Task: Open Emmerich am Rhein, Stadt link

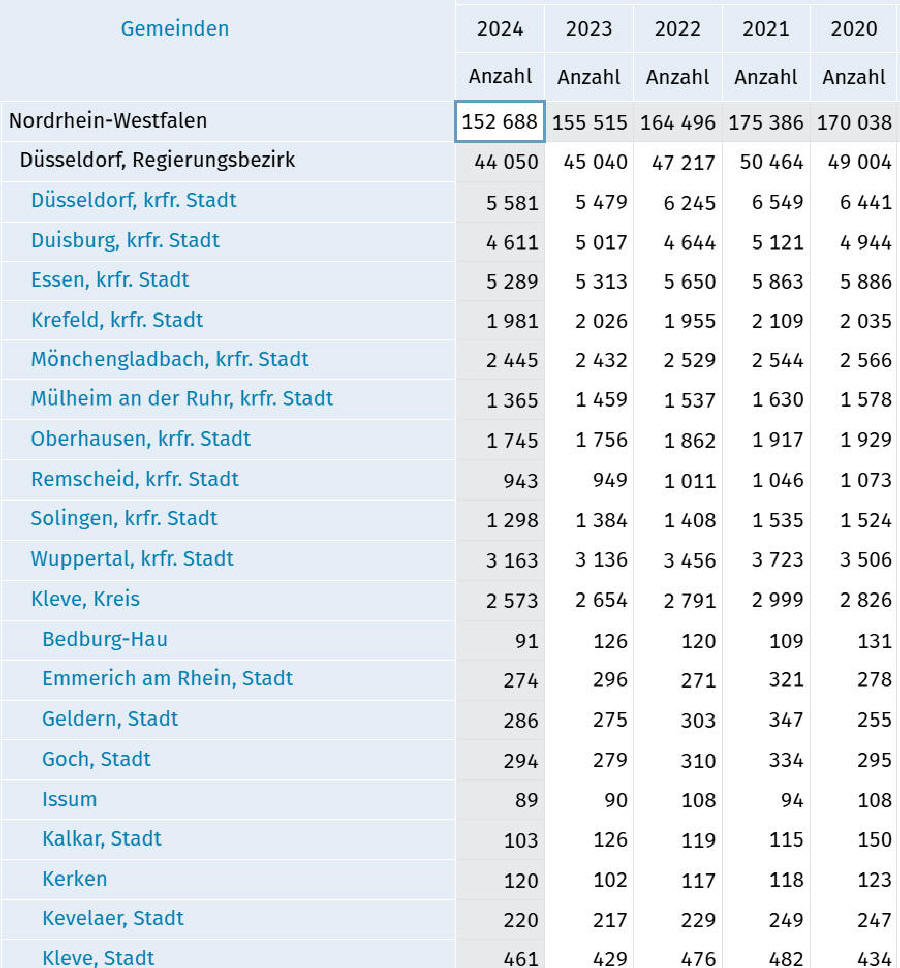Action: click(x=167, y=678)
